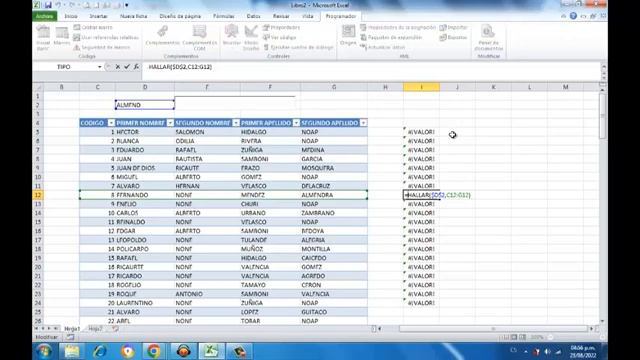Click Propiedades de la asignación
This screenshot has height=360, width=640.
pyautogui.click(x=398, y=27)
